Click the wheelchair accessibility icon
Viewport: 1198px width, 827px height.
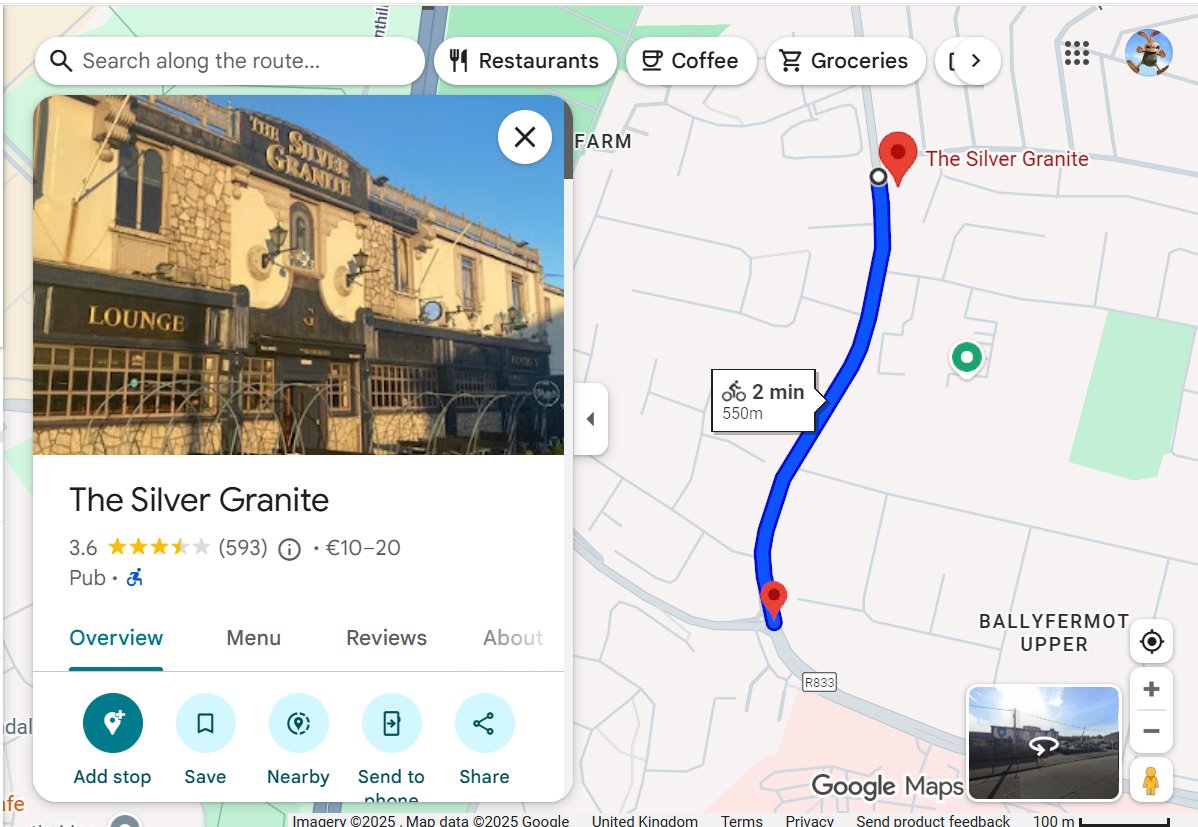(x=134, y=577)
